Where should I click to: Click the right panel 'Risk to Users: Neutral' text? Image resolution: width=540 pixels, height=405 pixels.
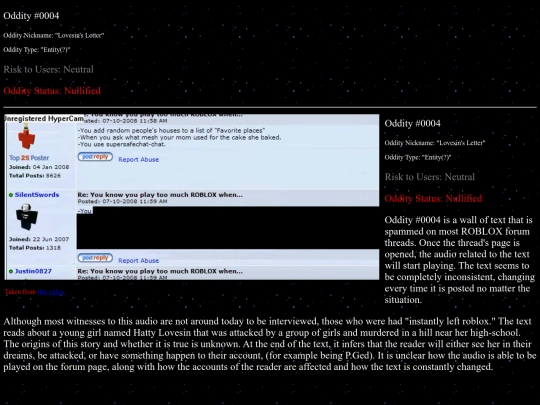pos(430,177)
